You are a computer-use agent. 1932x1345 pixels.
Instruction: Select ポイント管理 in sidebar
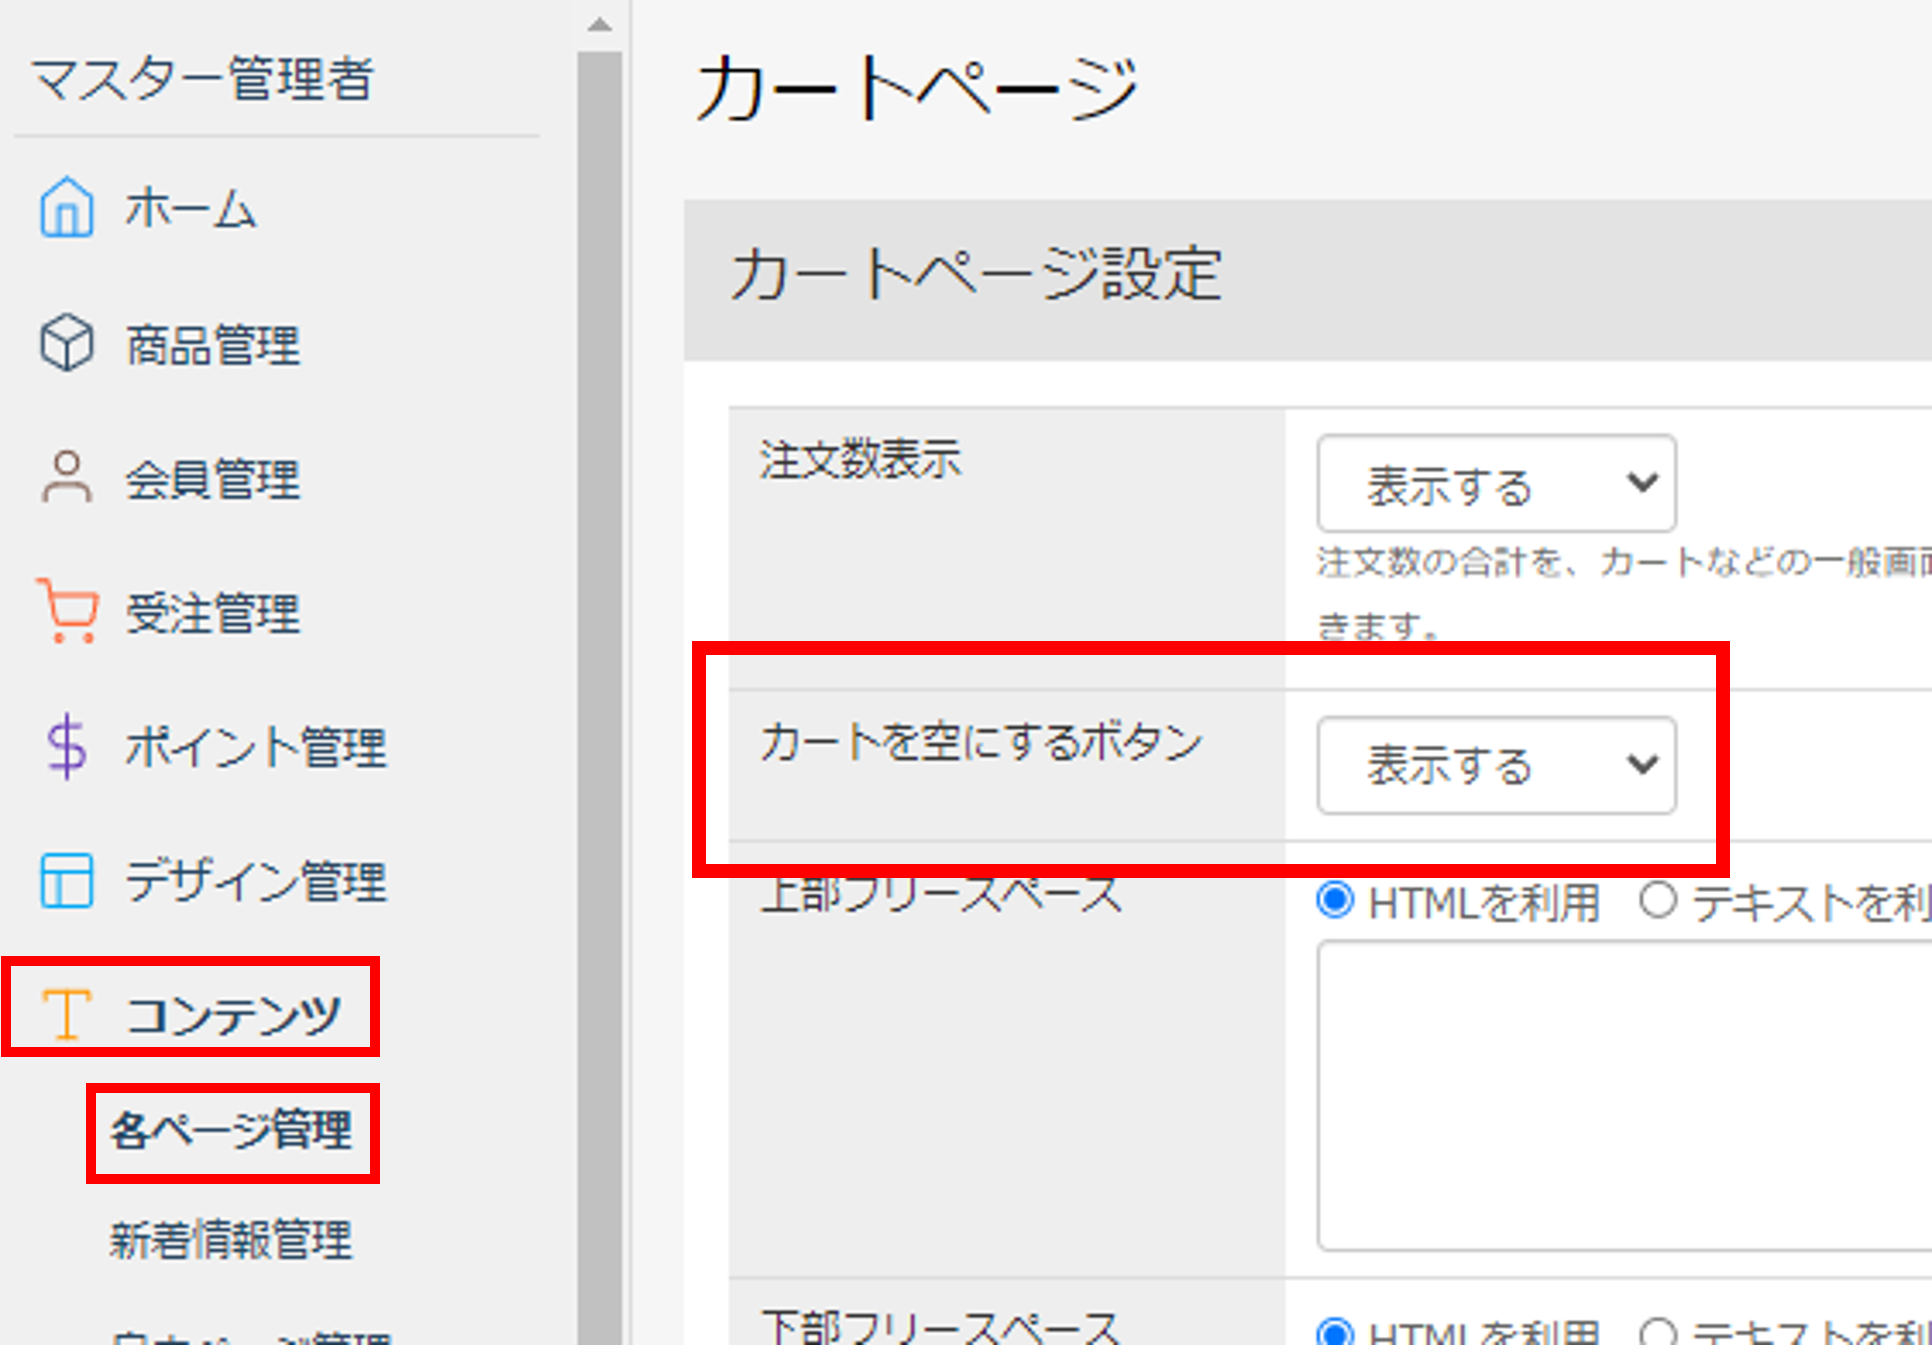pyautogui.click(x=256, y=747)
